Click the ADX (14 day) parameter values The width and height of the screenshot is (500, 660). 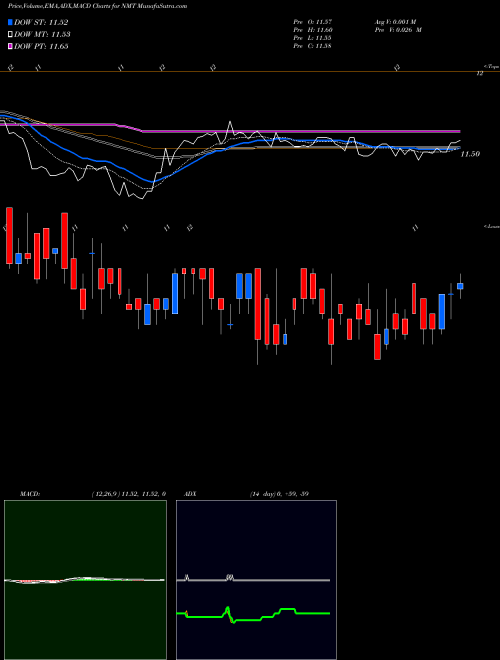[279, 494]
